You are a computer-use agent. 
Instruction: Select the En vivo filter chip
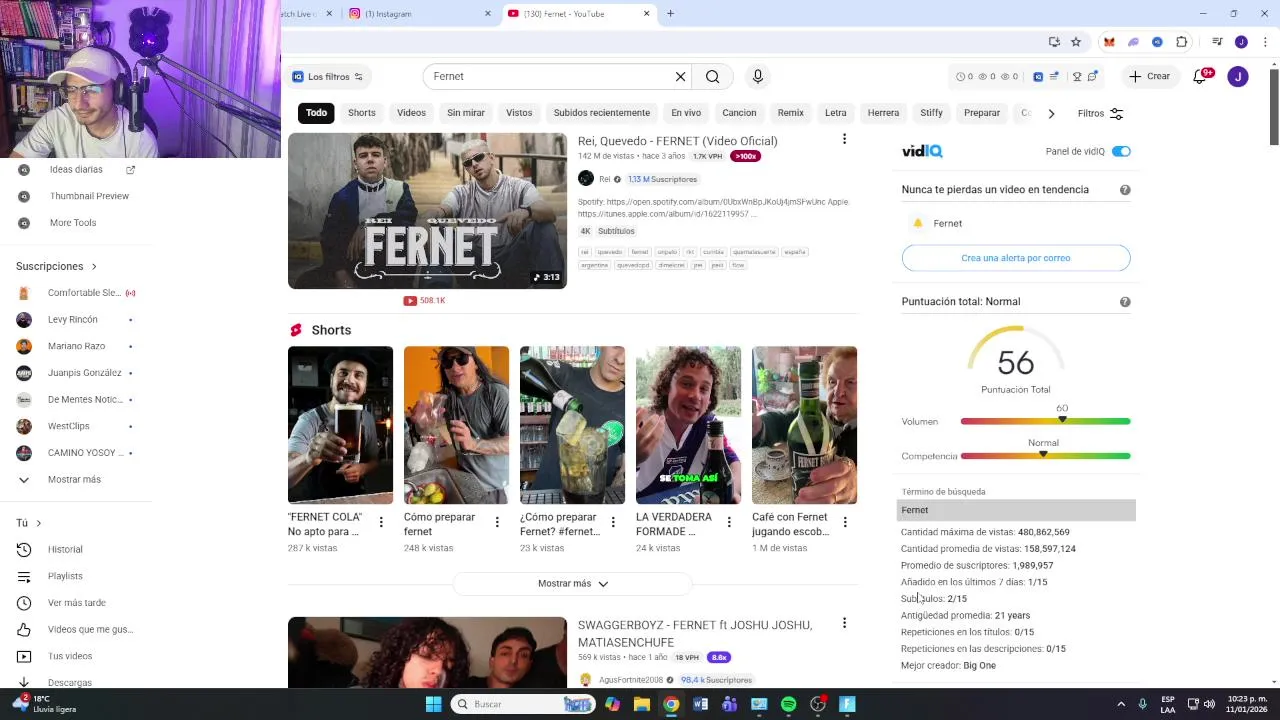point(686,113)
